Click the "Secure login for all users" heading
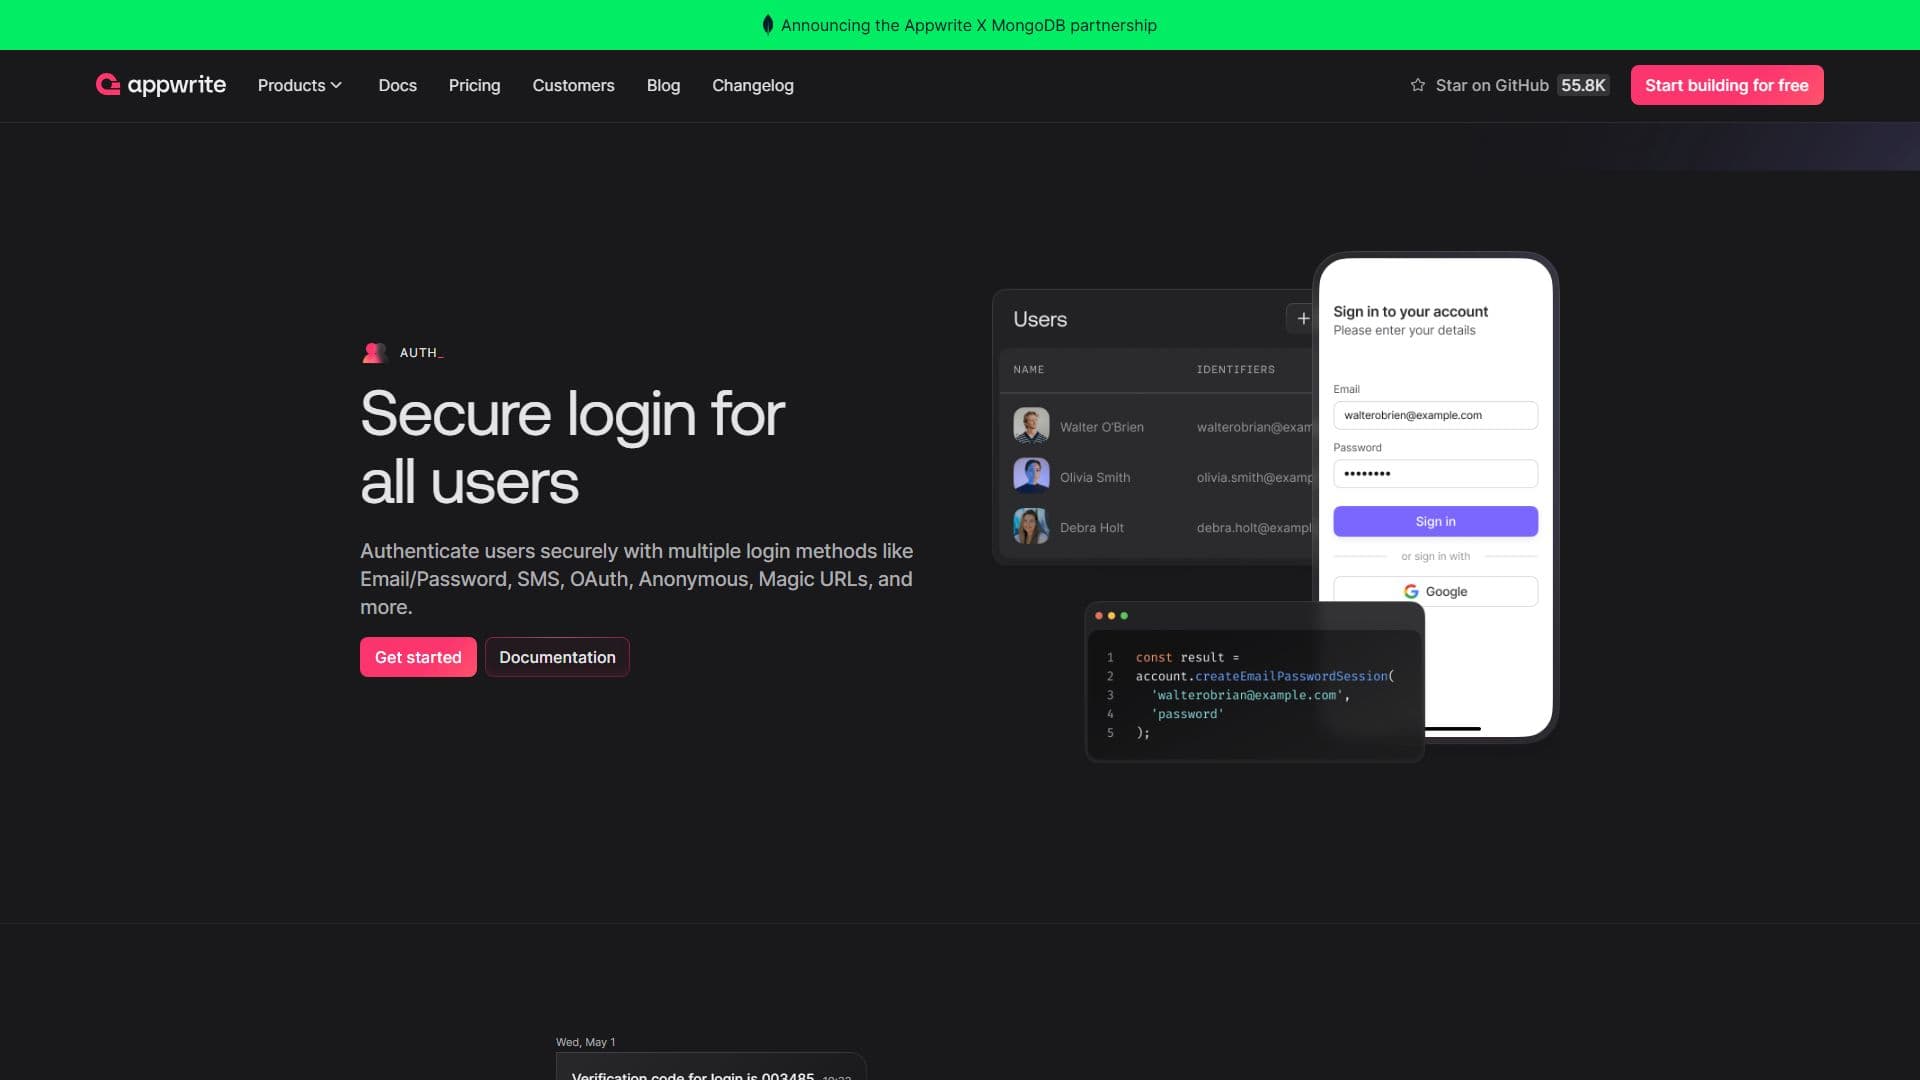The width and height of the screenshot is (1920, 1080). coord(572,447)
